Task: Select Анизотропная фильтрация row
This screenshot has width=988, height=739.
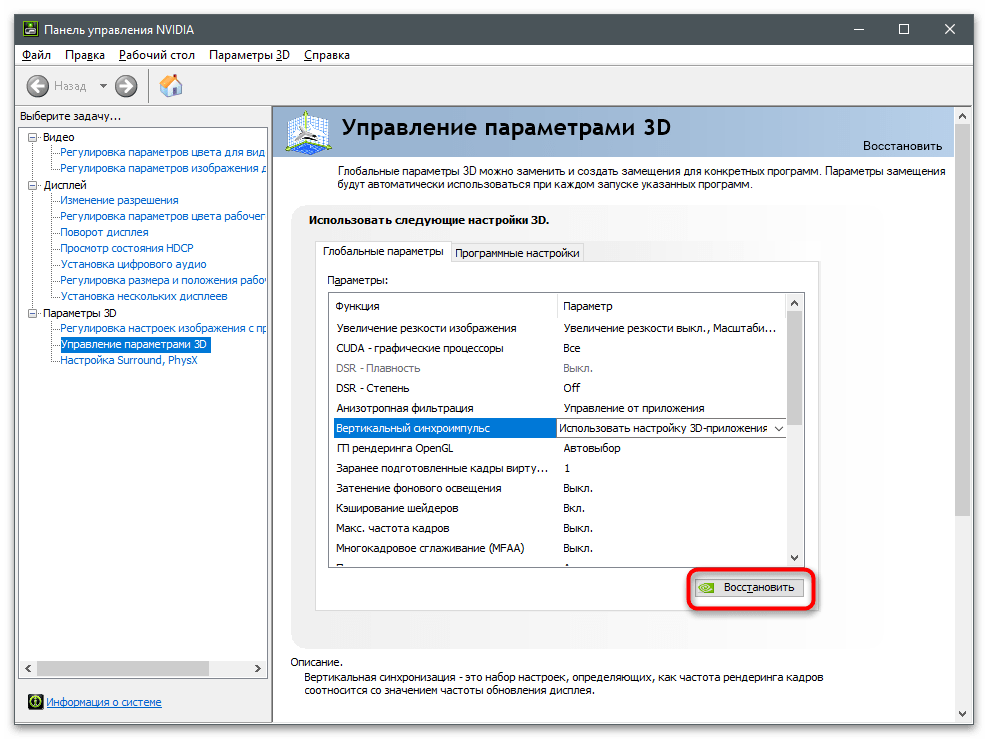Action: [558, 408]
